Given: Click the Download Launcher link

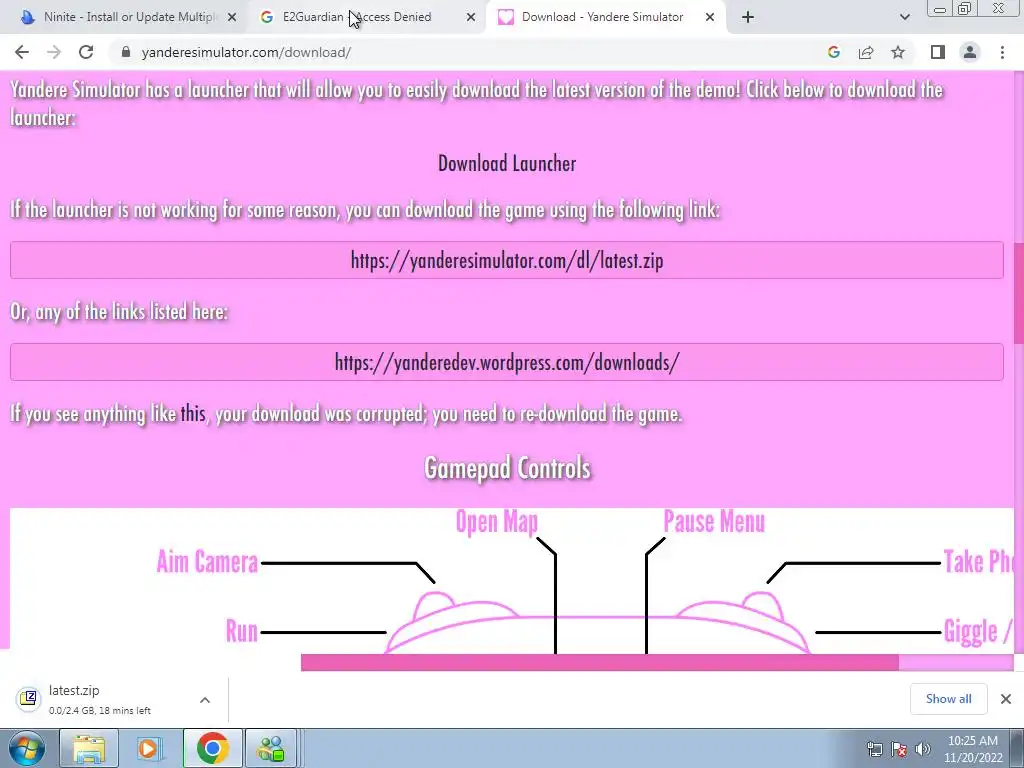Looking at the screenshot, I should 507,163.
